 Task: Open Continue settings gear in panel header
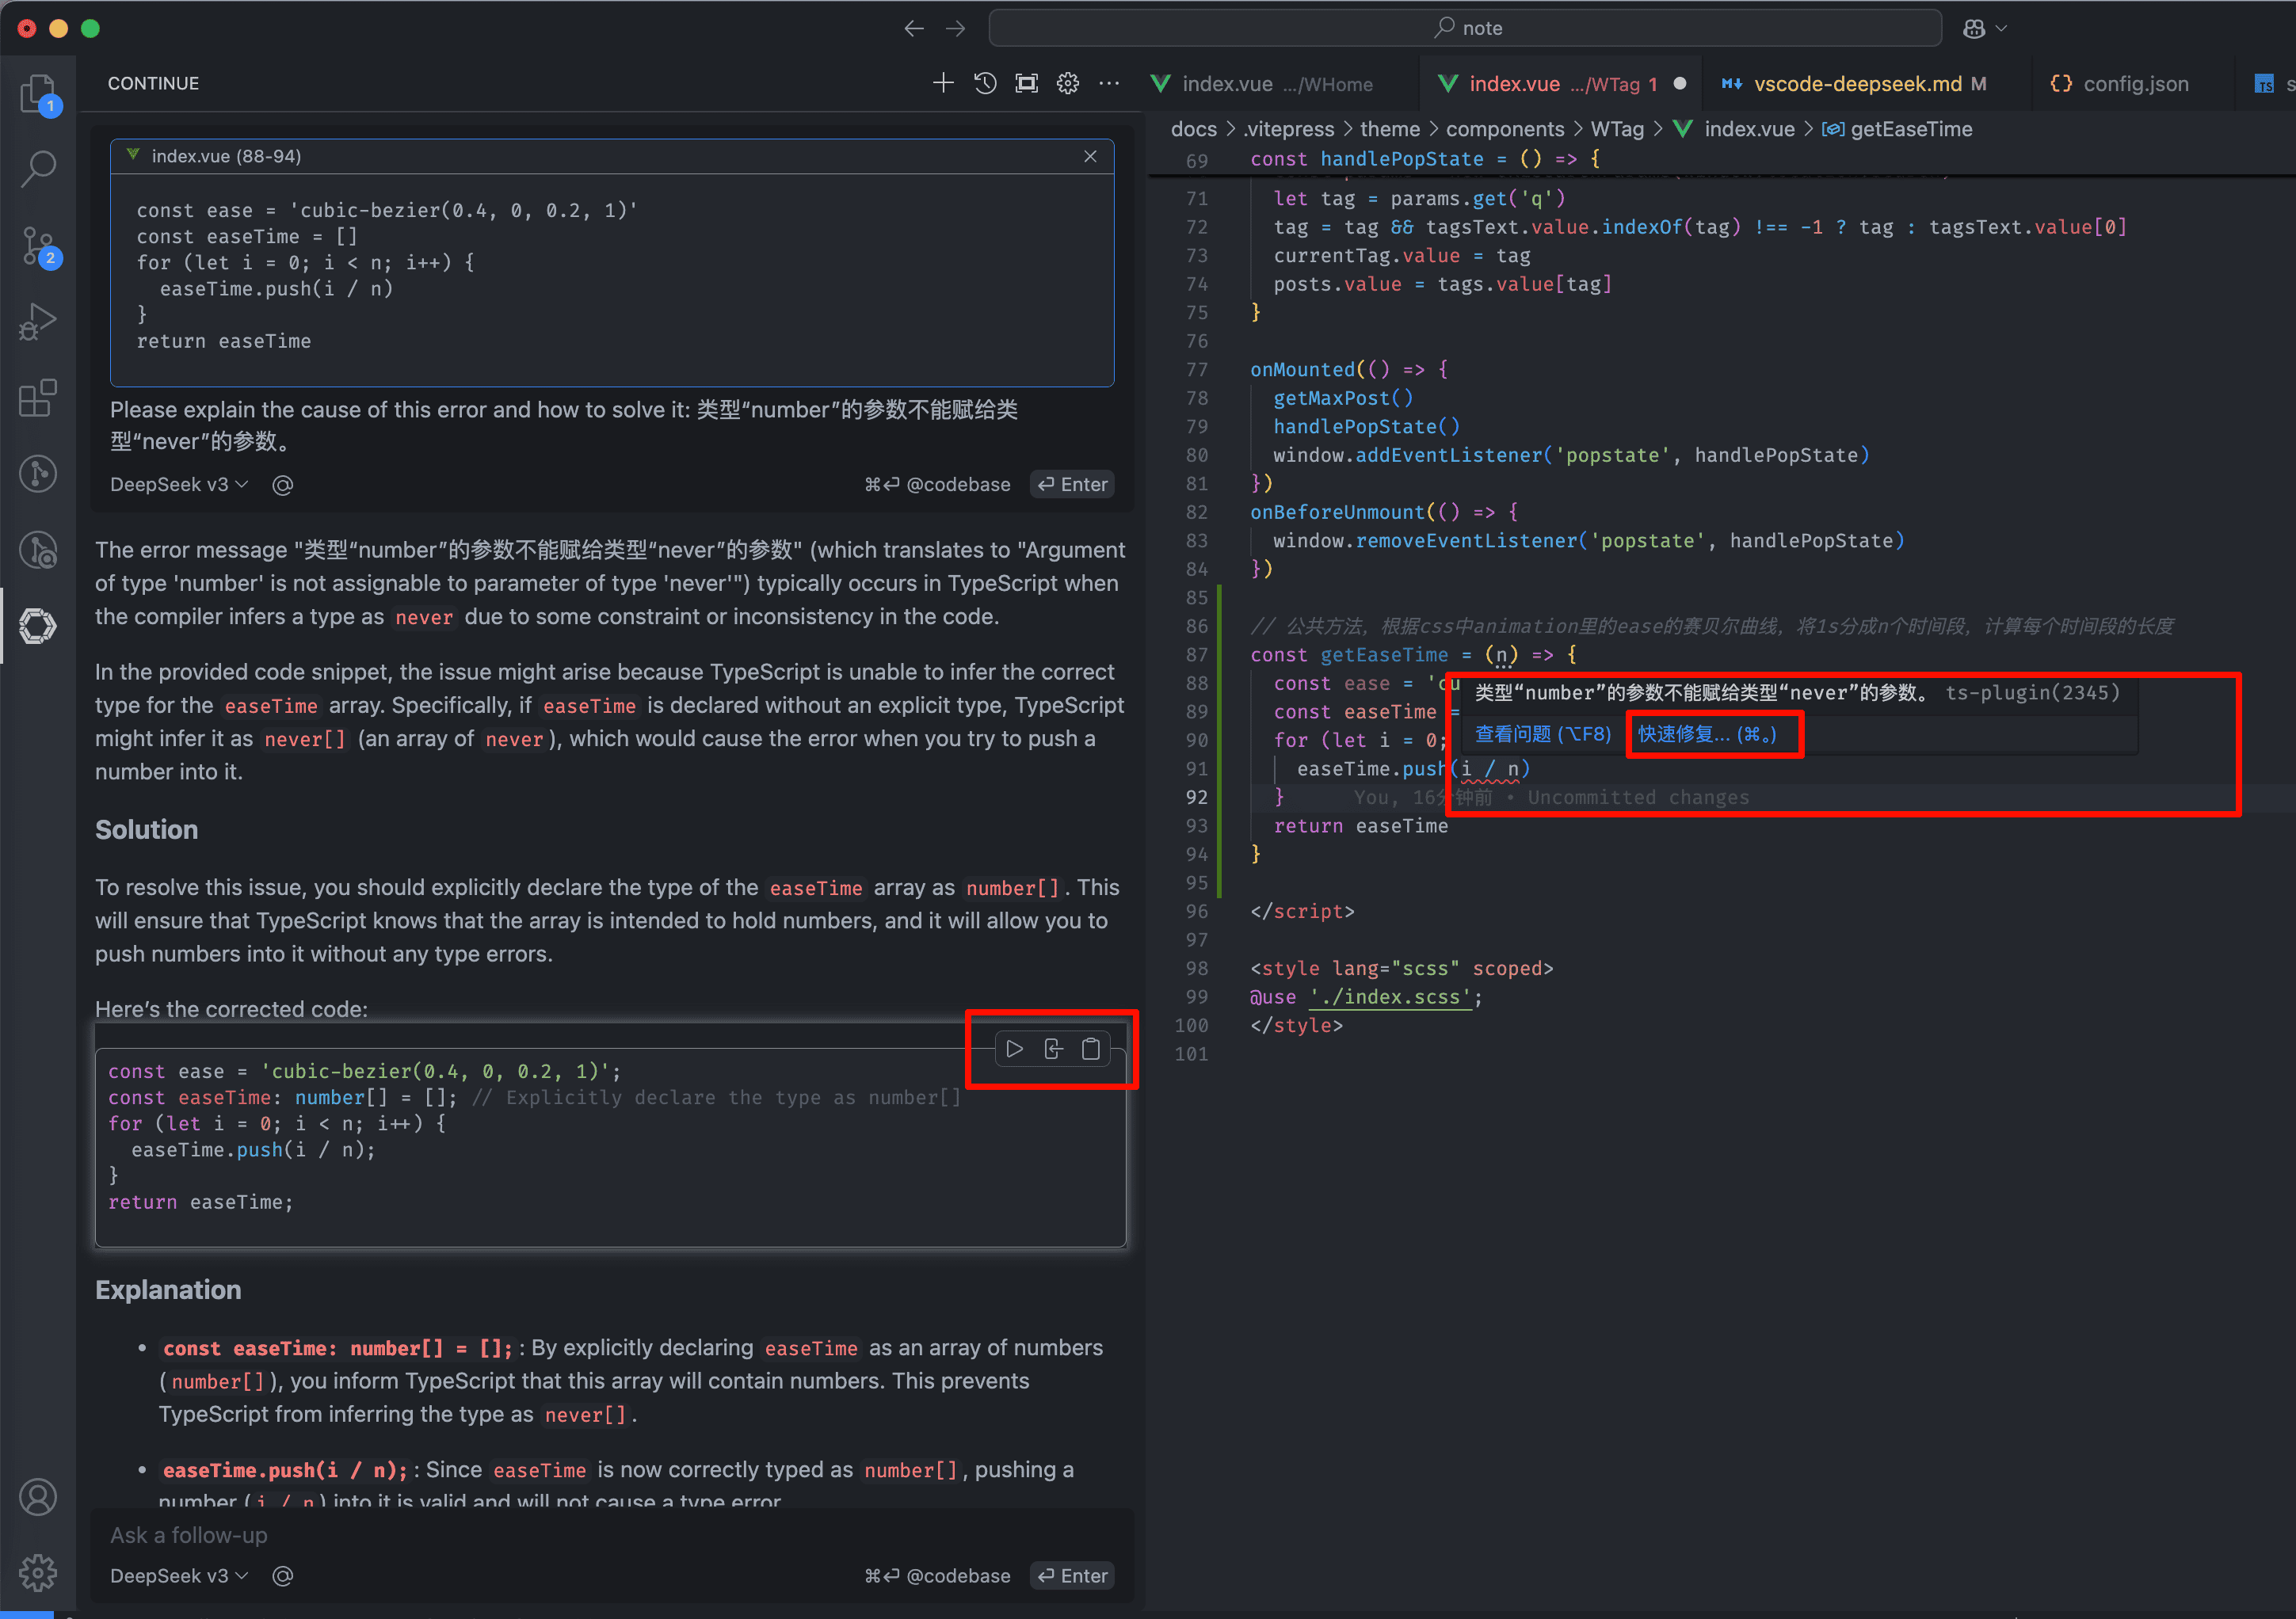click(1068, 83)
